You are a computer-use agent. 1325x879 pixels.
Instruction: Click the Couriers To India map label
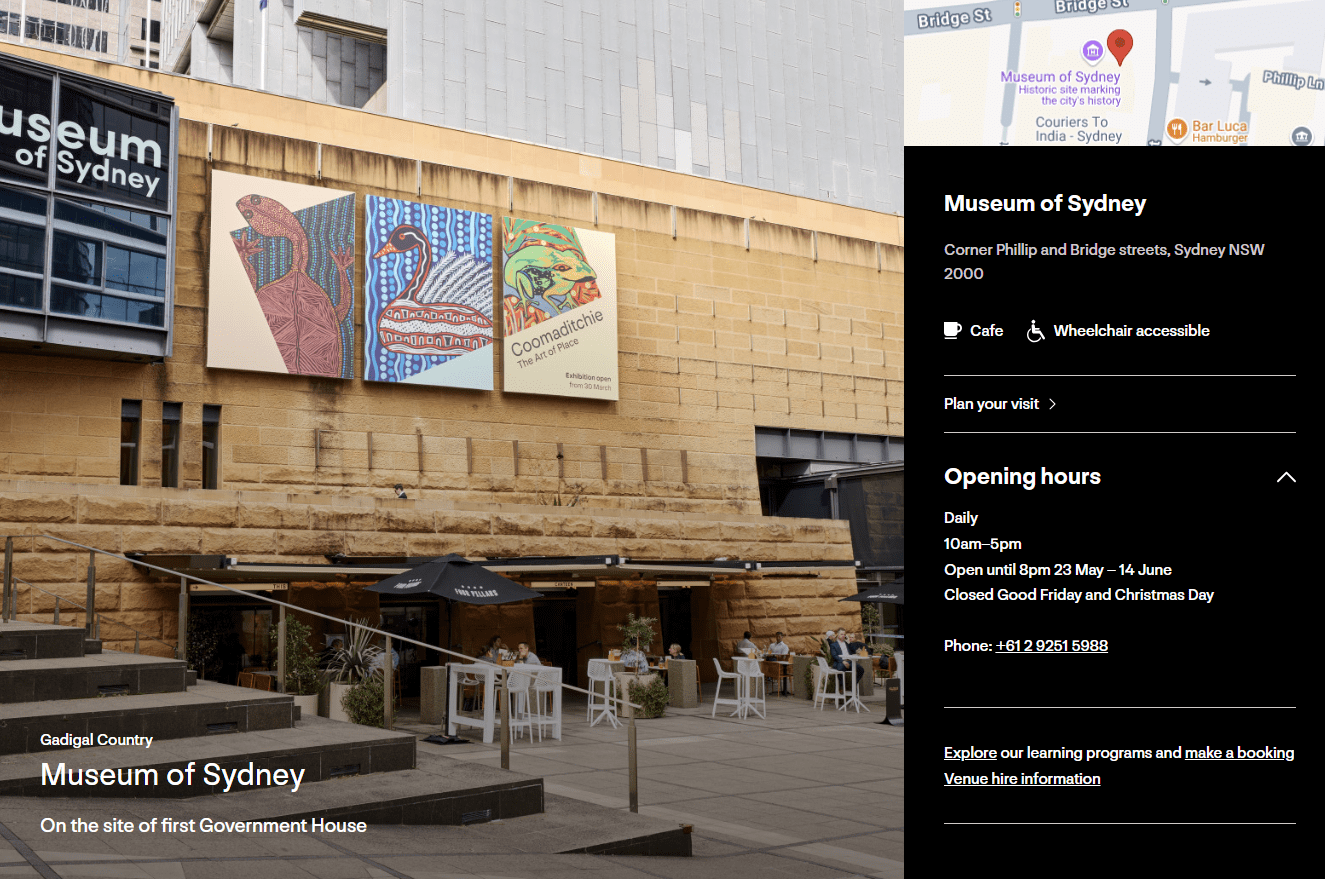[1078, 129]
